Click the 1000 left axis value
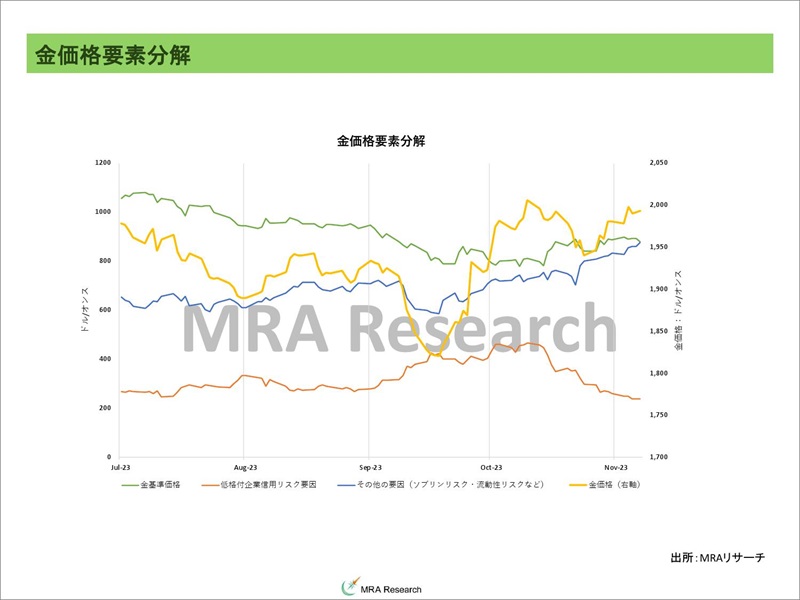This screenshot has height=600, width=800. 103,212
